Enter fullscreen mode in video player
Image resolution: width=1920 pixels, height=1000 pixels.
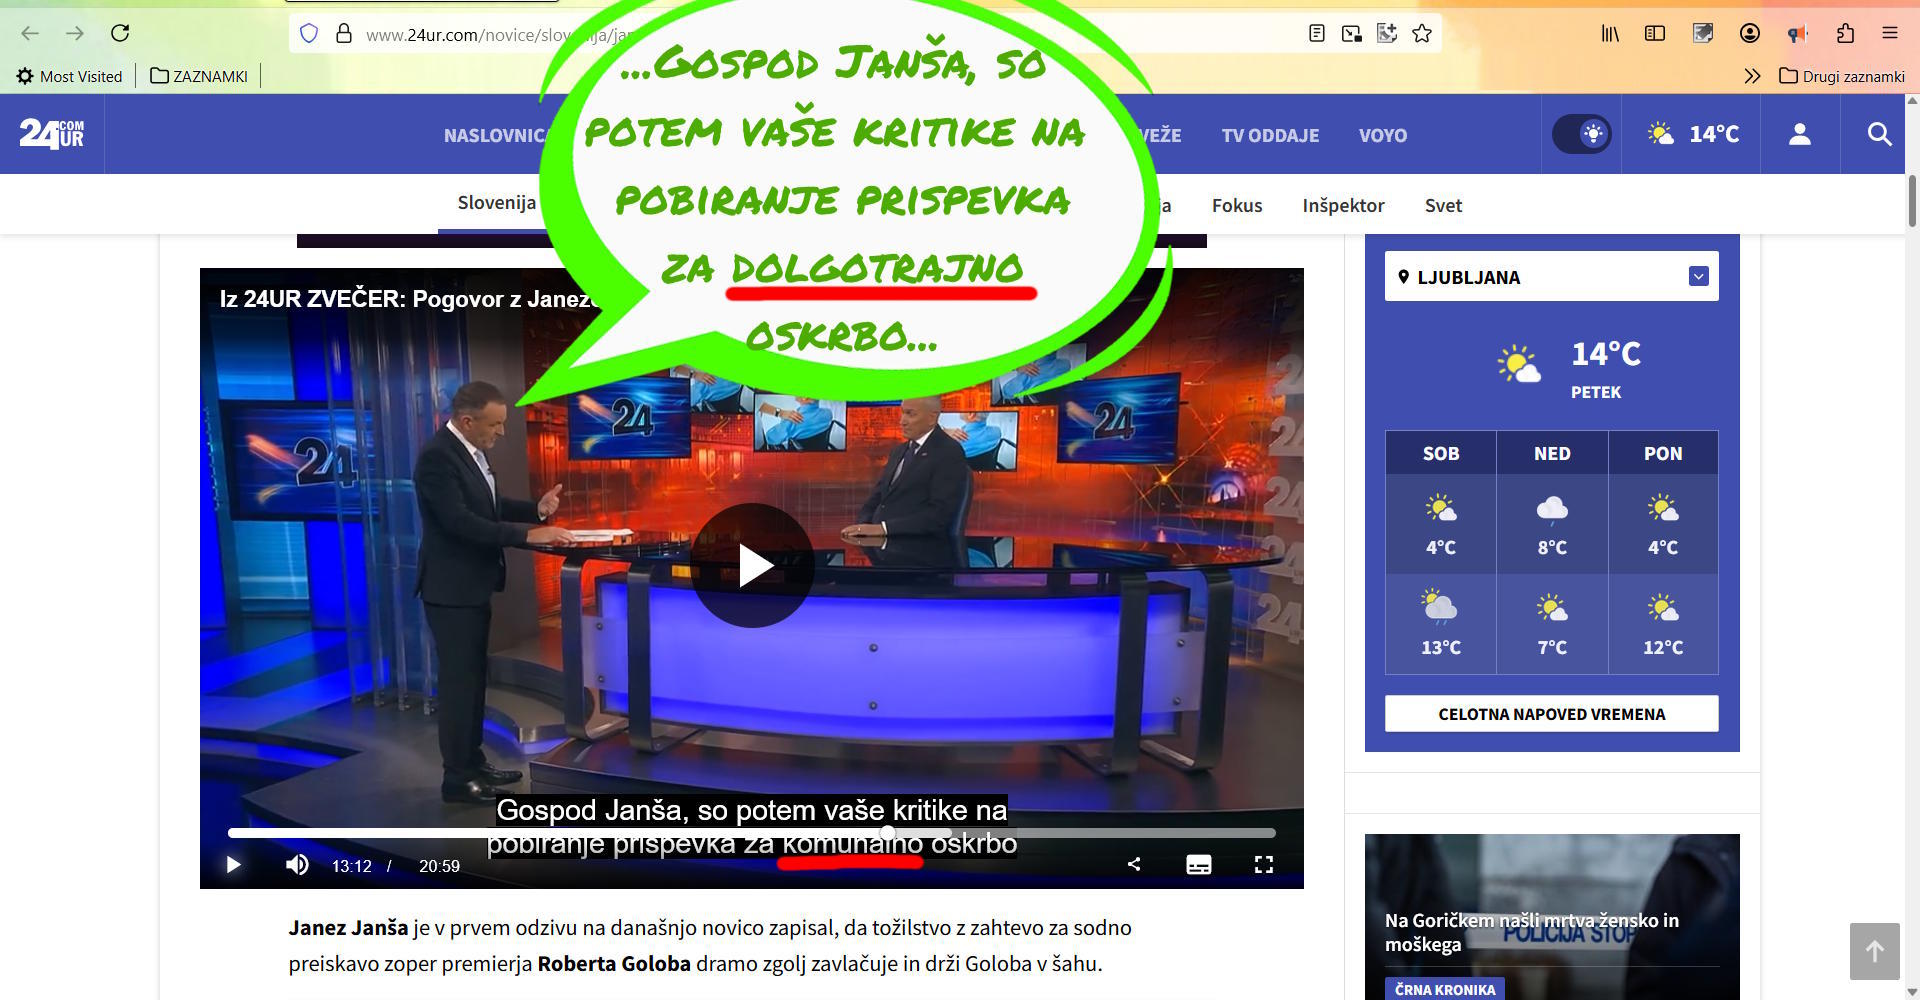tap(1264, 865)
